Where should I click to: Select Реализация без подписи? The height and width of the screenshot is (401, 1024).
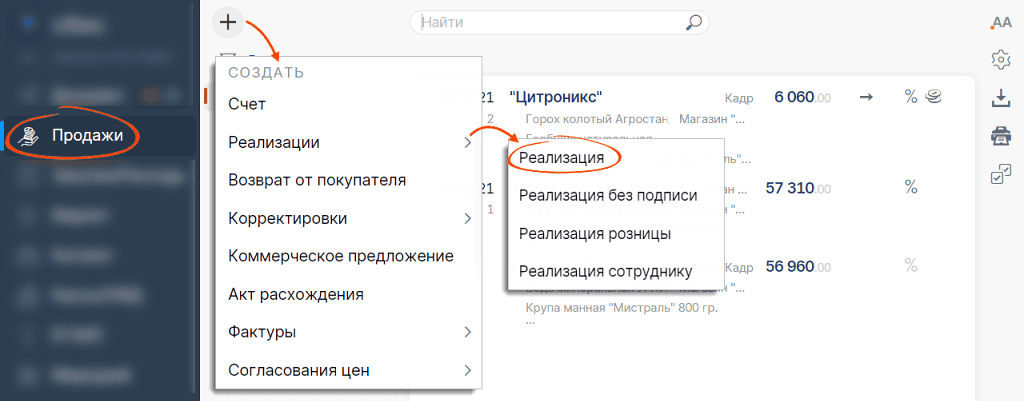(x=608, y=195)
